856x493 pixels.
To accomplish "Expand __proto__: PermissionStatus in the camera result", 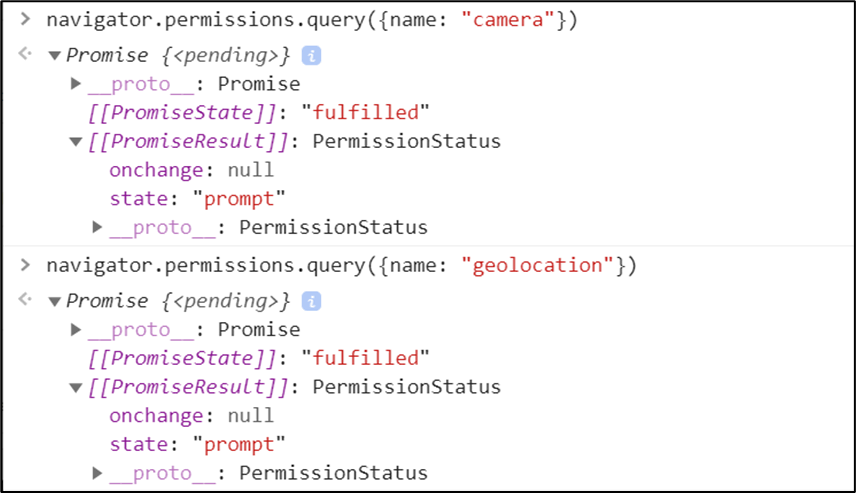I will [x=97, y=228].
